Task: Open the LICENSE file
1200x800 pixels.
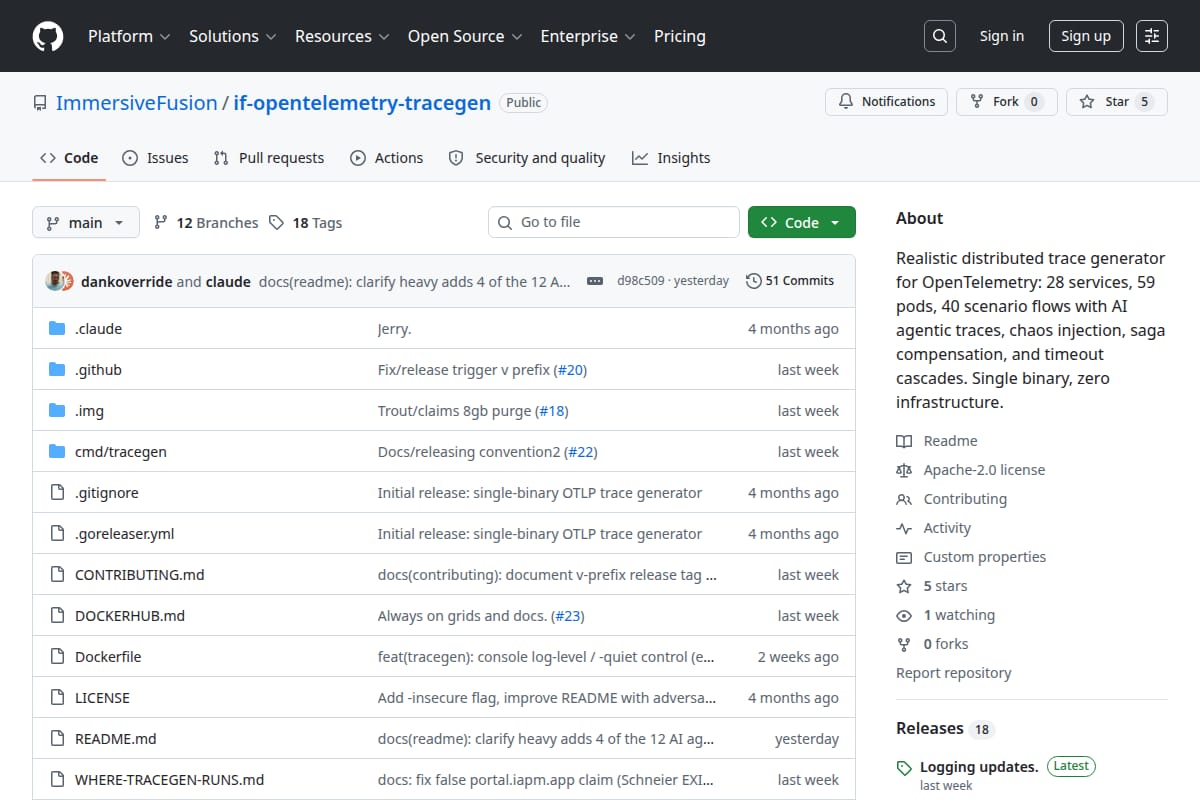Action: (102, 698)
